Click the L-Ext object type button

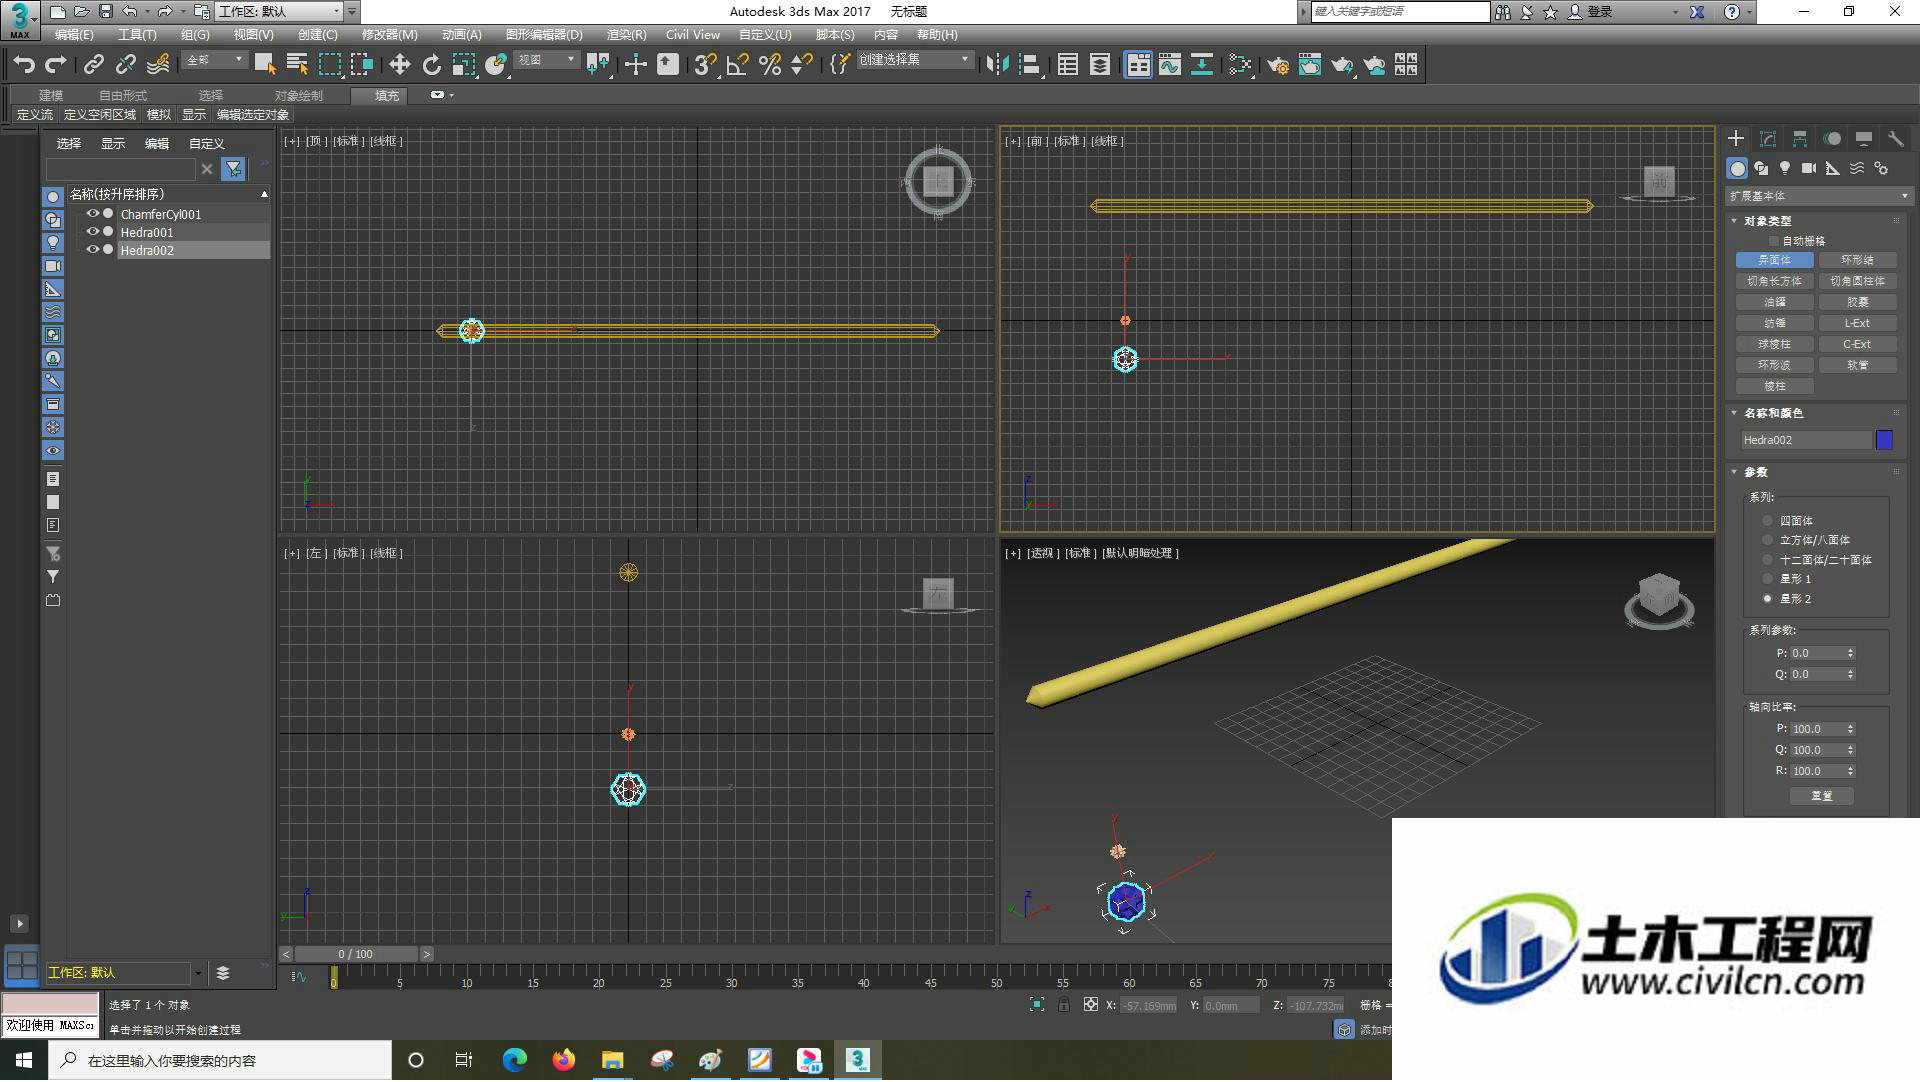1857,323
